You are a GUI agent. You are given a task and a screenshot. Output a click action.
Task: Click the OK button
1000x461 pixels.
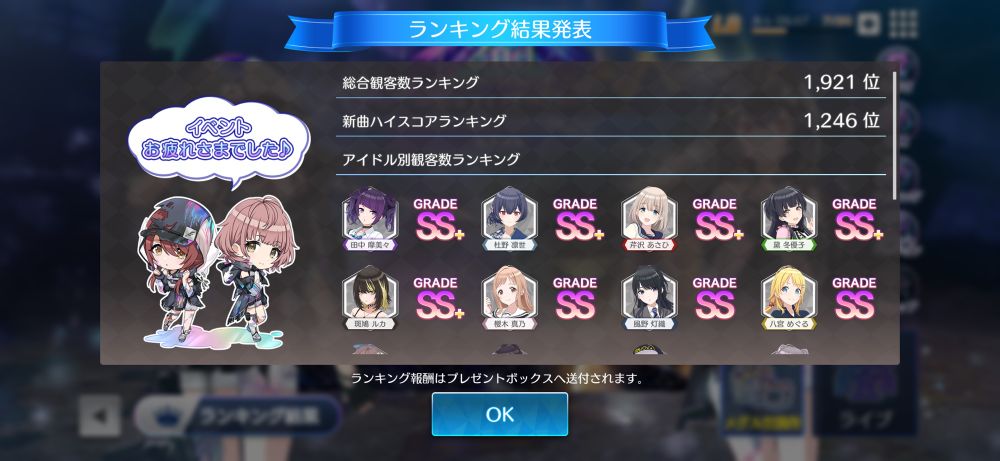click(499, 414)
